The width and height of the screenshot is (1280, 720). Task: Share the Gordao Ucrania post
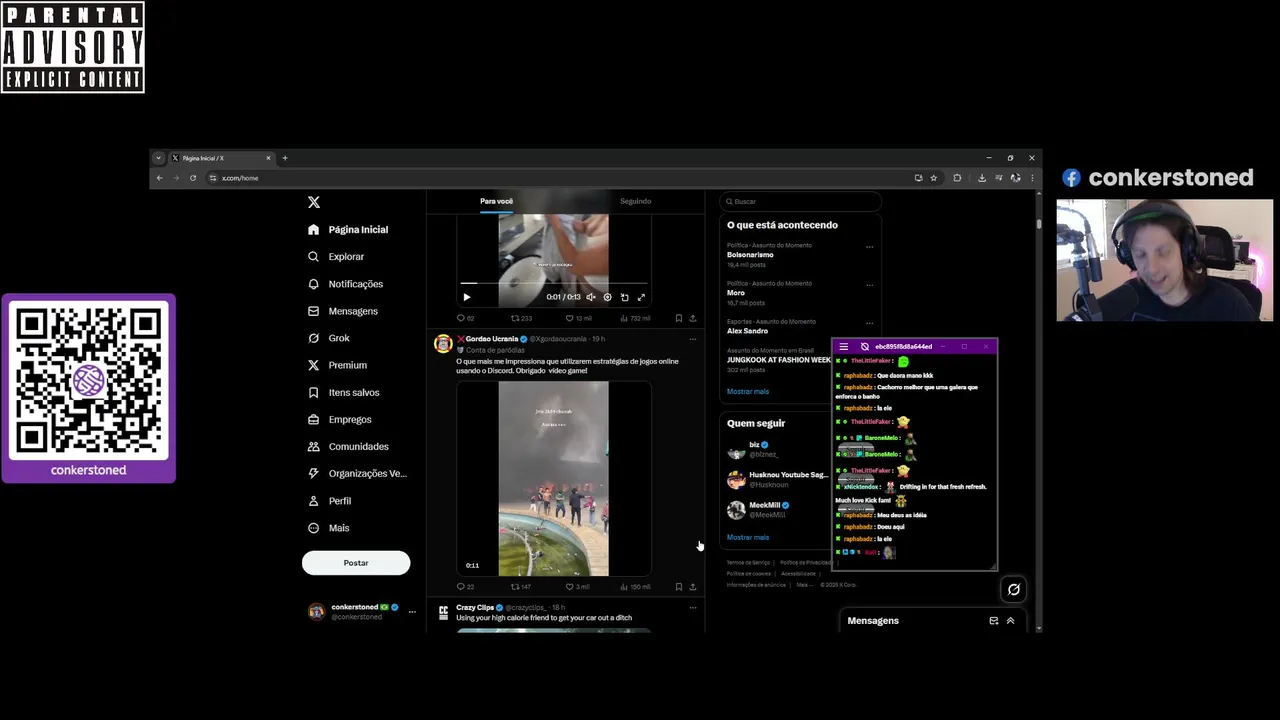pyautogui.click(x=692, y=587)
